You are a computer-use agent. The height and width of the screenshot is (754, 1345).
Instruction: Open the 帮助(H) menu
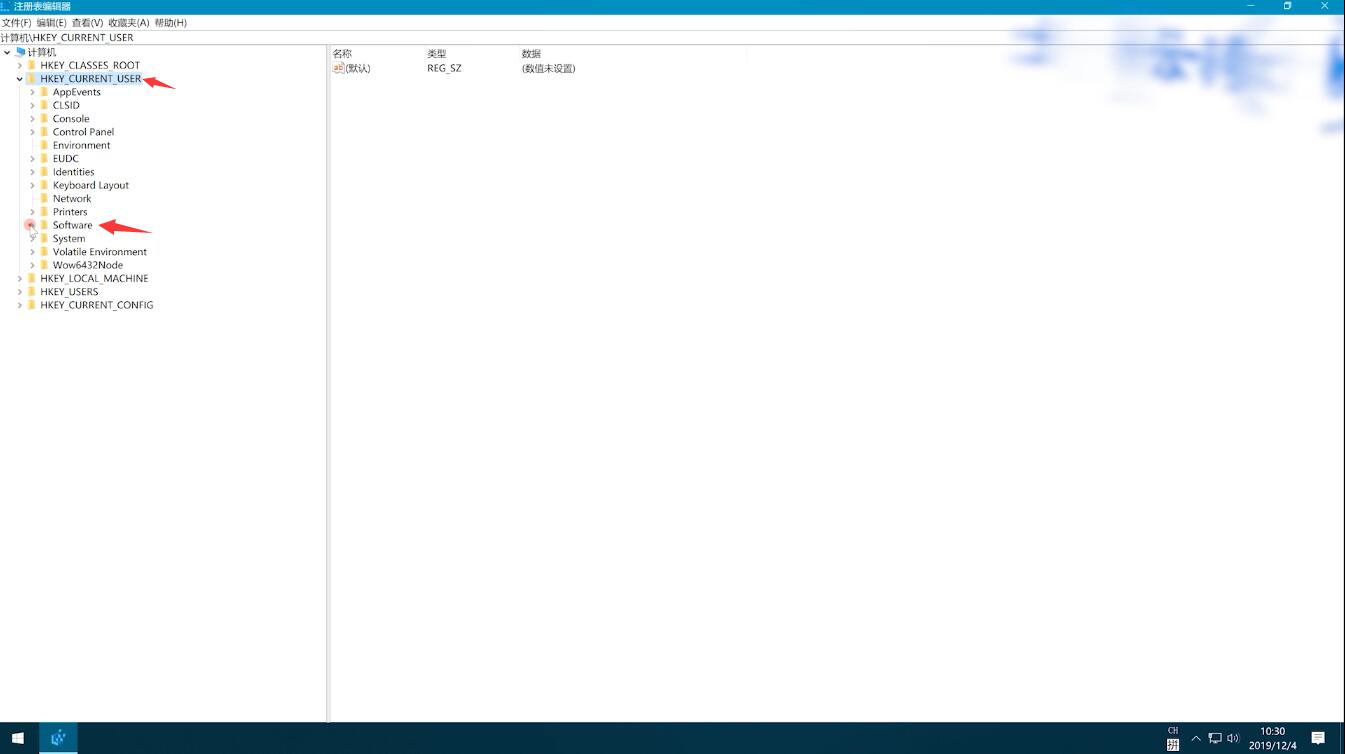(x=171, y=23)
